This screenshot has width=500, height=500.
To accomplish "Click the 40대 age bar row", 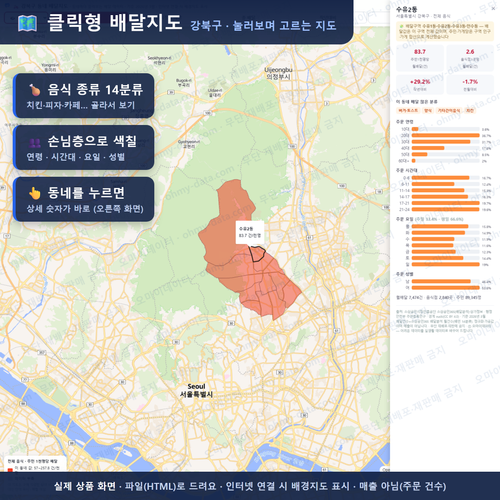I will click(x=445, y=148).
